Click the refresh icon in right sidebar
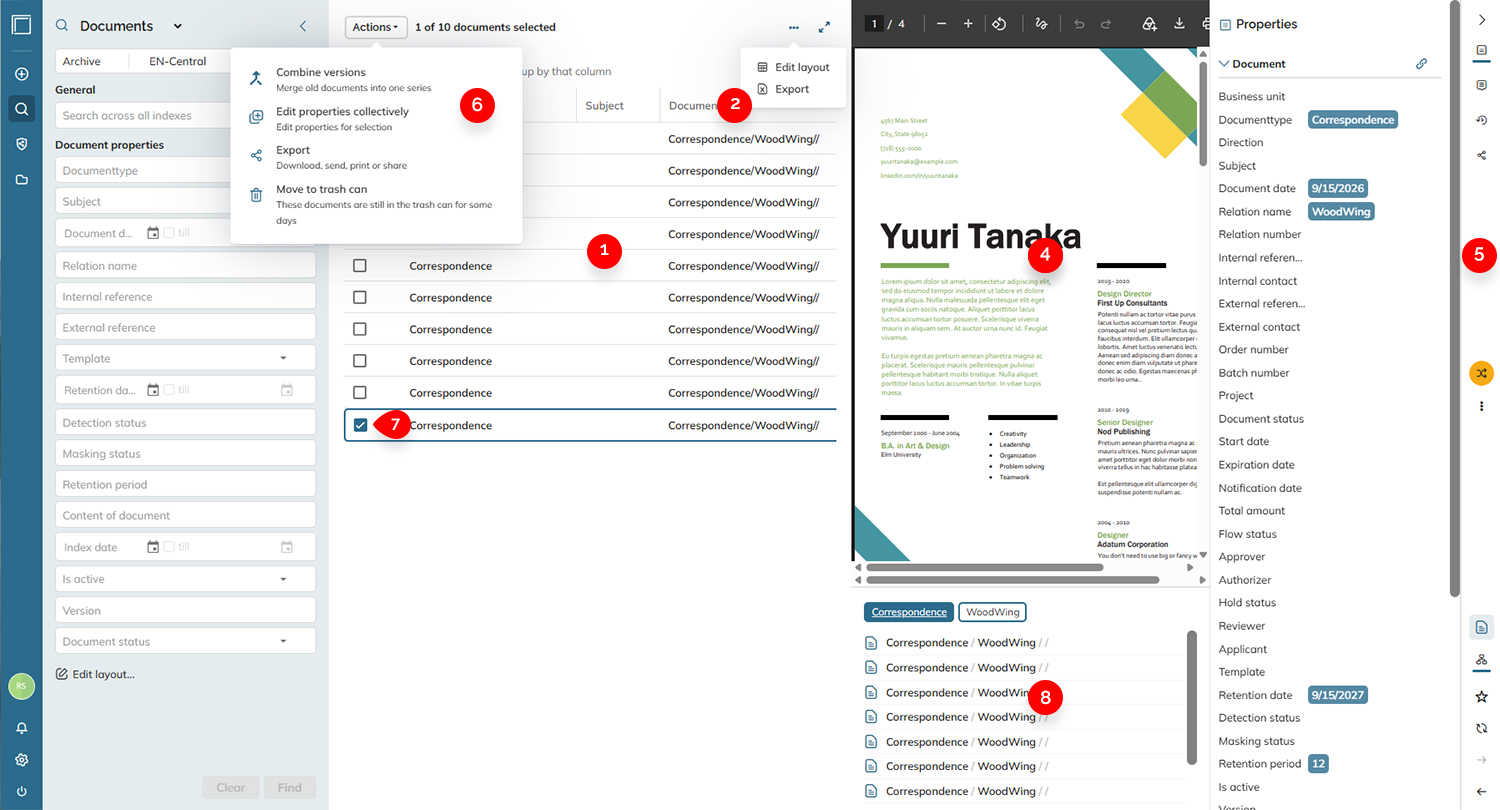Screen dimensions: 1500x810 point(1482,728)
